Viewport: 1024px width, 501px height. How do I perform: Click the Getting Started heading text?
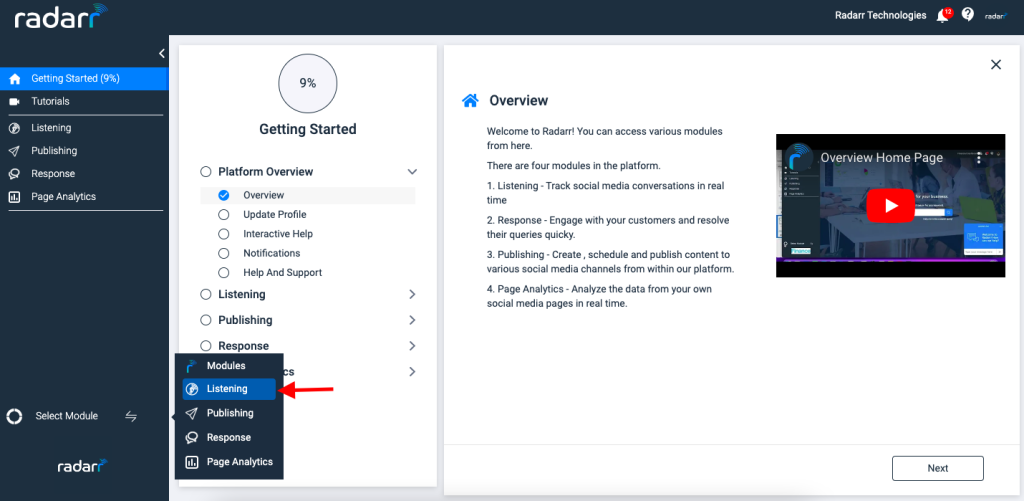(x=308, y=129)
